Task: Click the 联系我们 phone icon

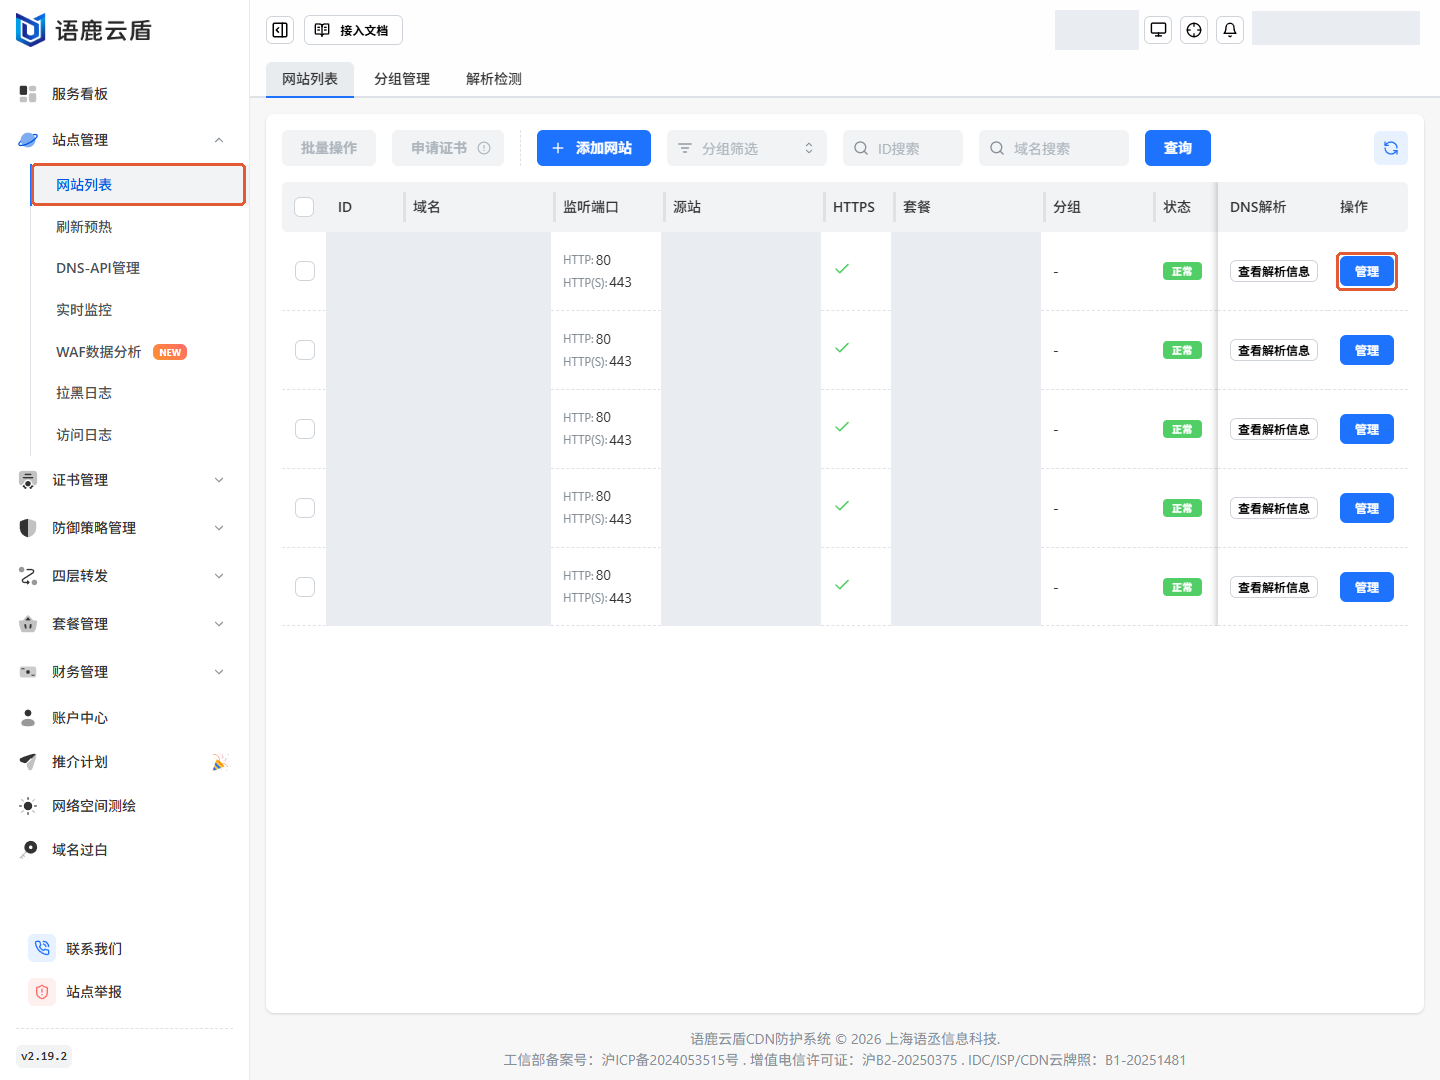Action: pos(42,948)
